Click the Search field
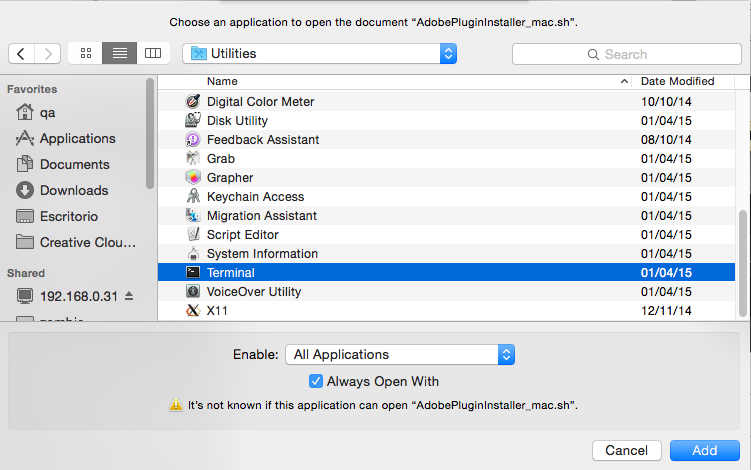Viewport: 751px width, 470px height. (x=626, y=54)
